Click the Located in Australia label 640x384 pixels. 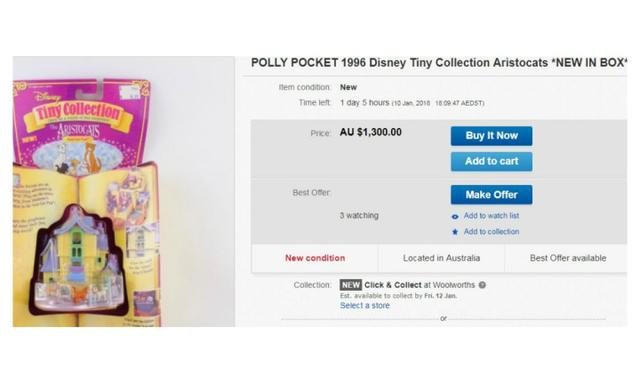click(x=441, y=258)
